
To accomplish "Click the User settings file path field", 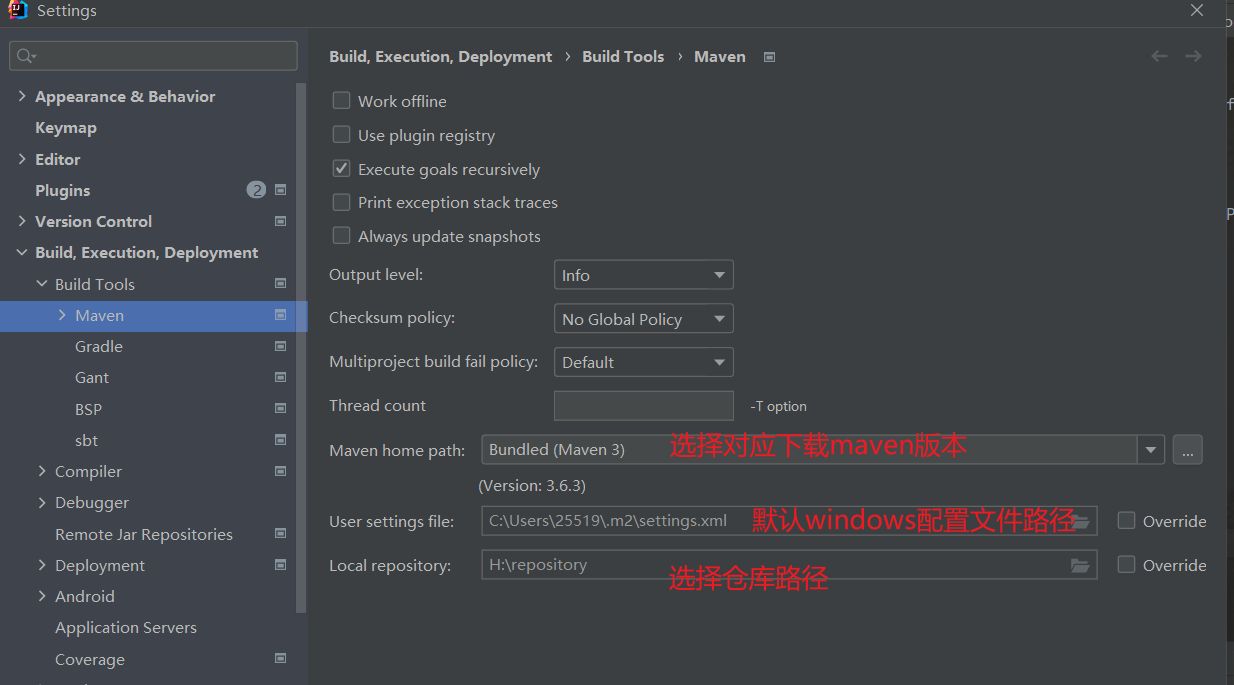I will pos(789,521).
